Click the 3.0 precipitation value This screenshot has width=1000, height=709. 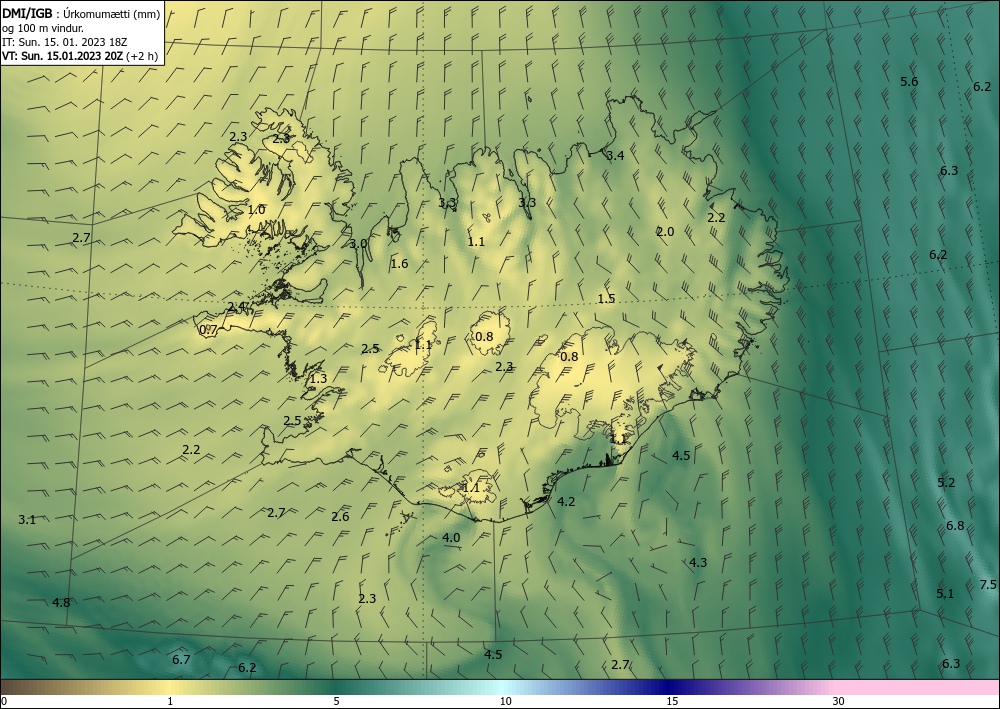[x=358, y=244]
